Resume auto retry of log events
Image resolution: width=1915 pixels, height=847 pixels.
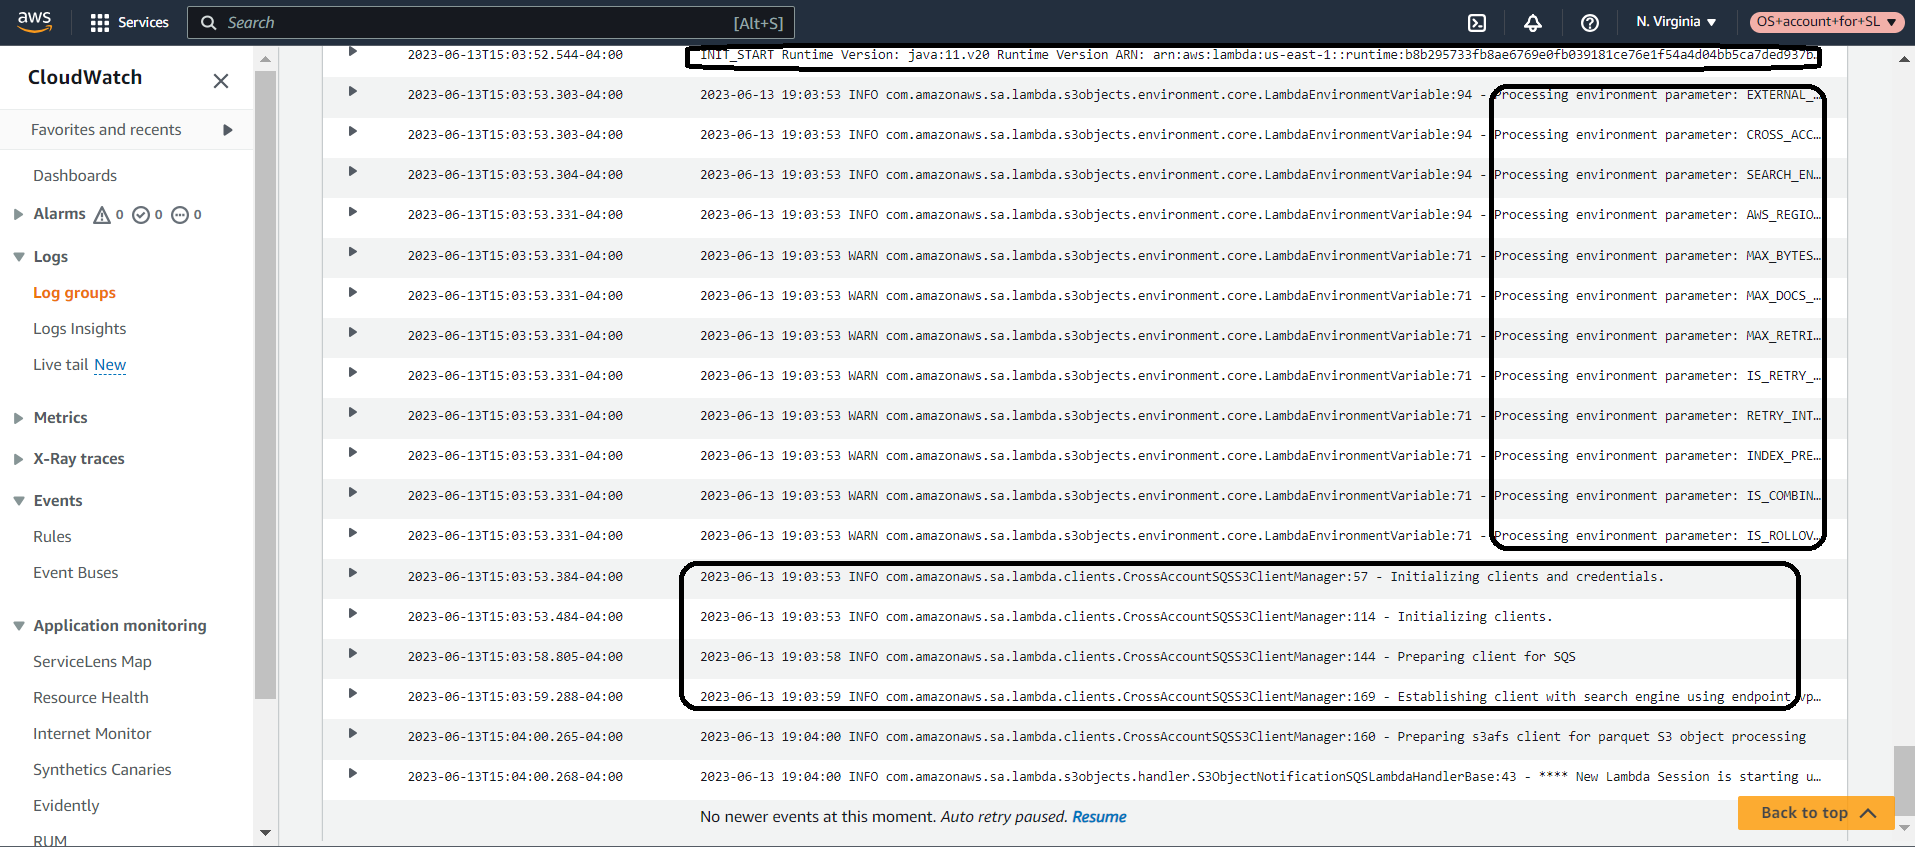tap(1099, 817)
